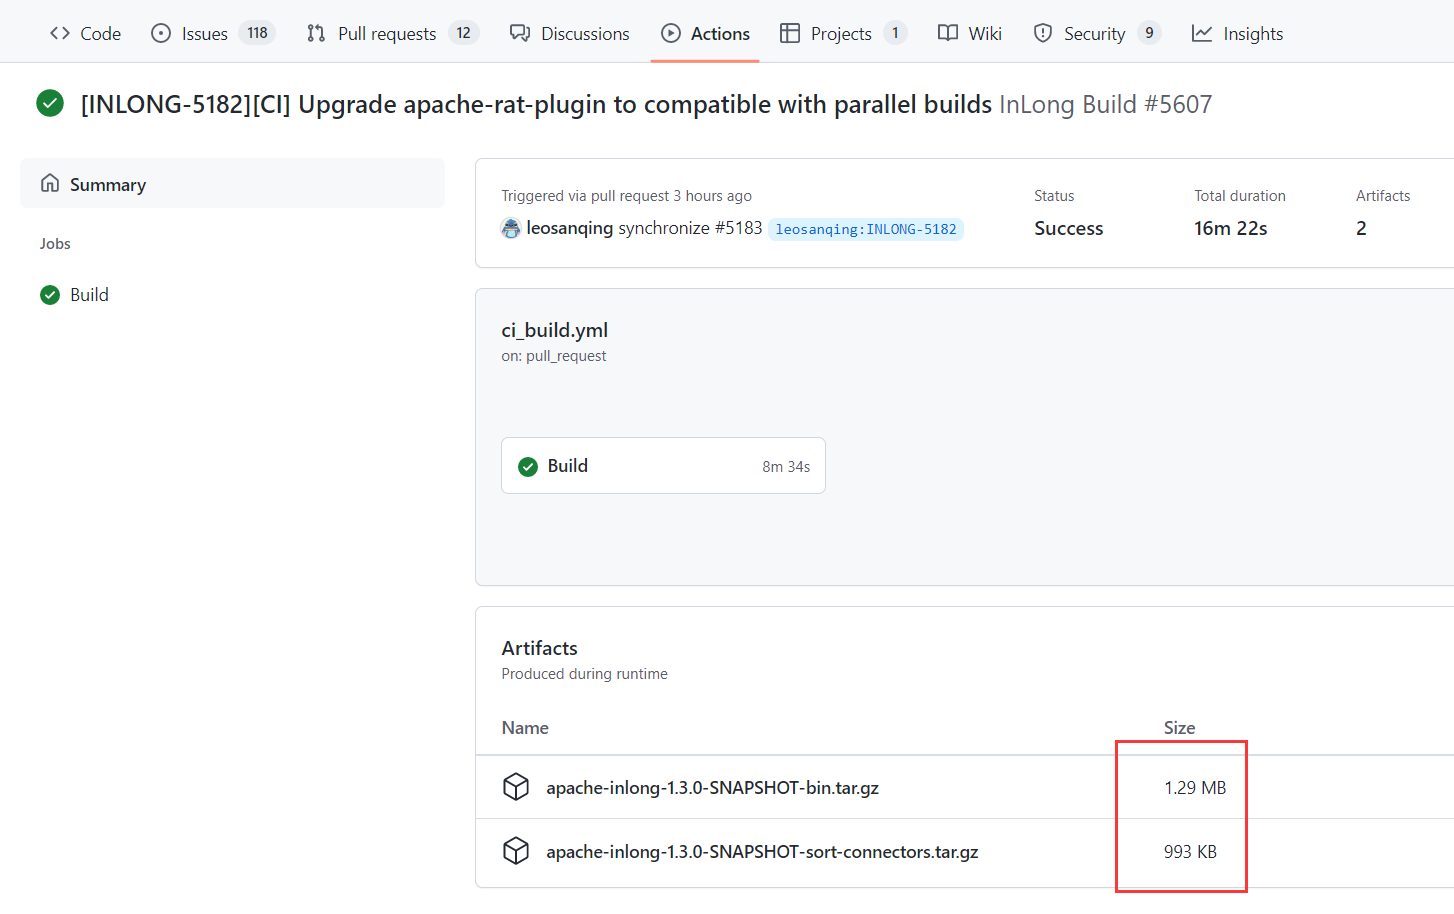Open the Projects tab

pos(843,33)
